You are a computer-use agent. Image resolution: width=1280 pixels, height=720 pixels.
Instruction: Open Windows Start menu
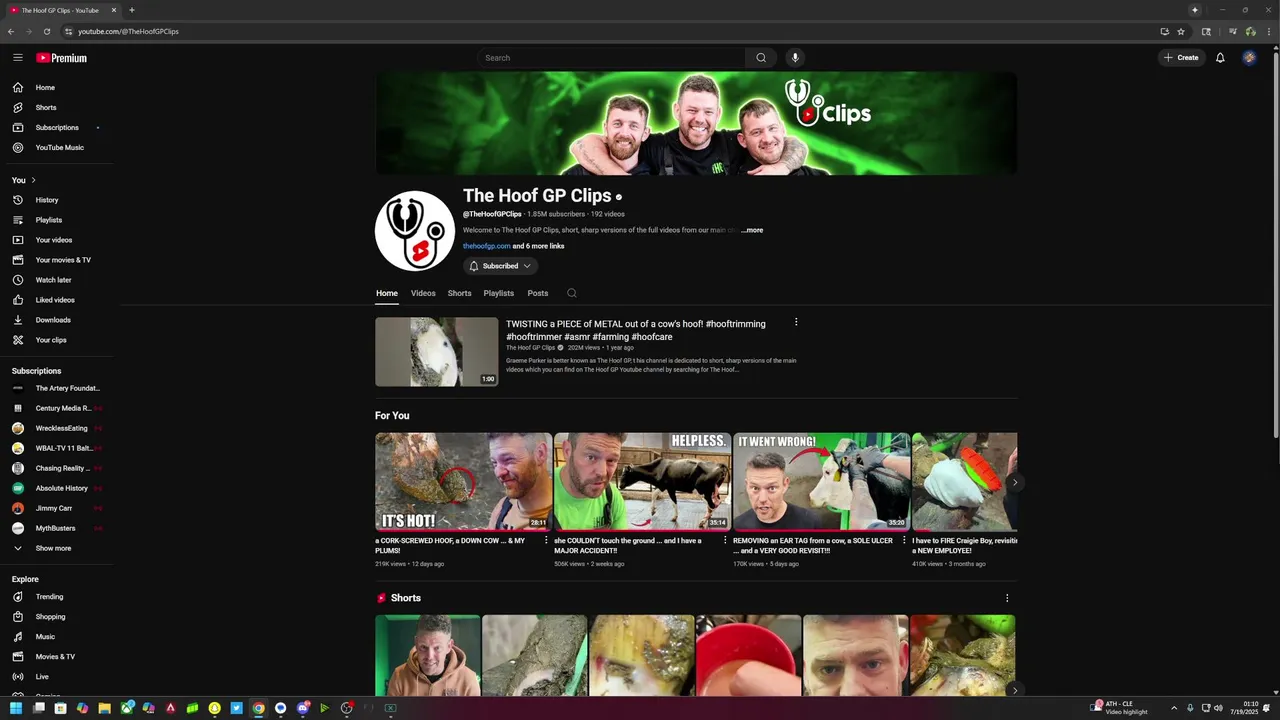click(x=16, y=708)
